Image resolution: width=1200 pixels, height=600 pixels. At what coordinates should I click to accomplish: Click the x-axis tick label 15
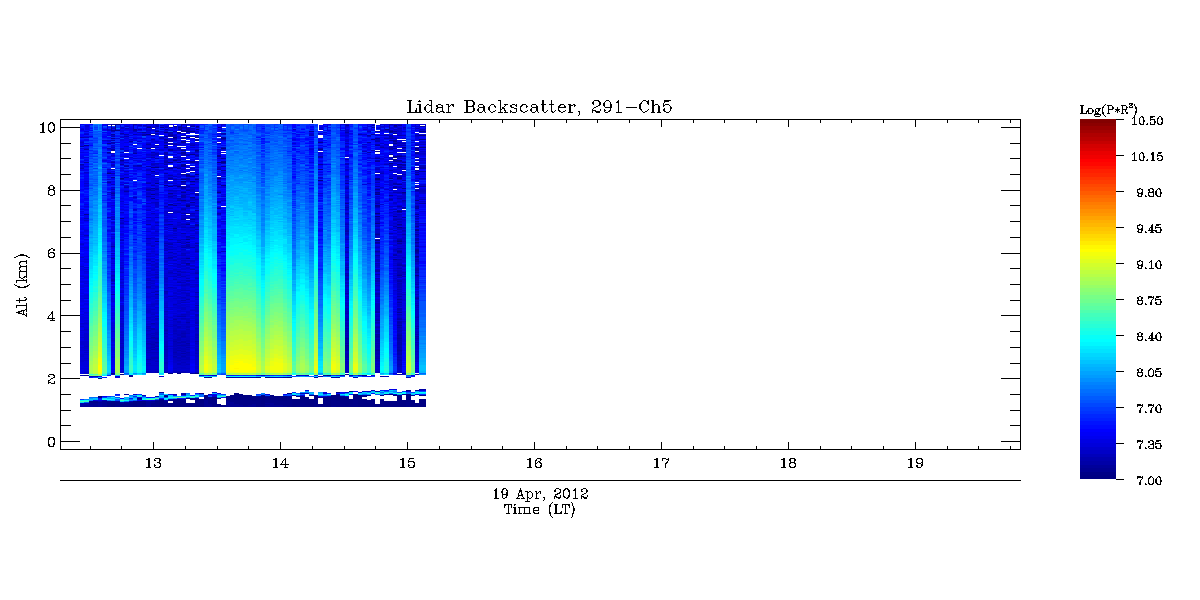point(407,463)
